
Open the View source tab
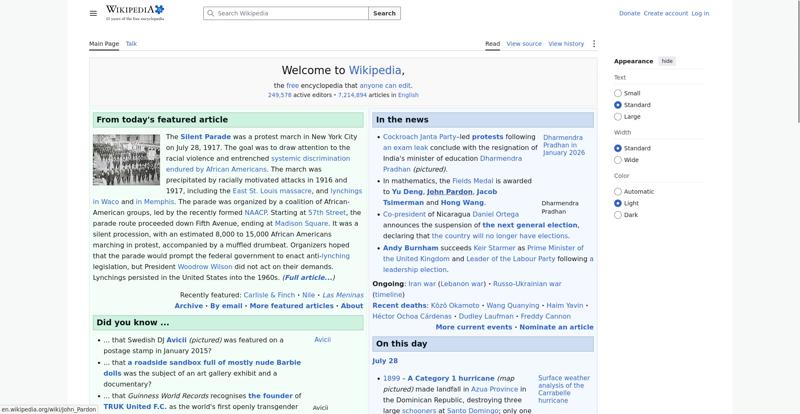pos(524,44)
